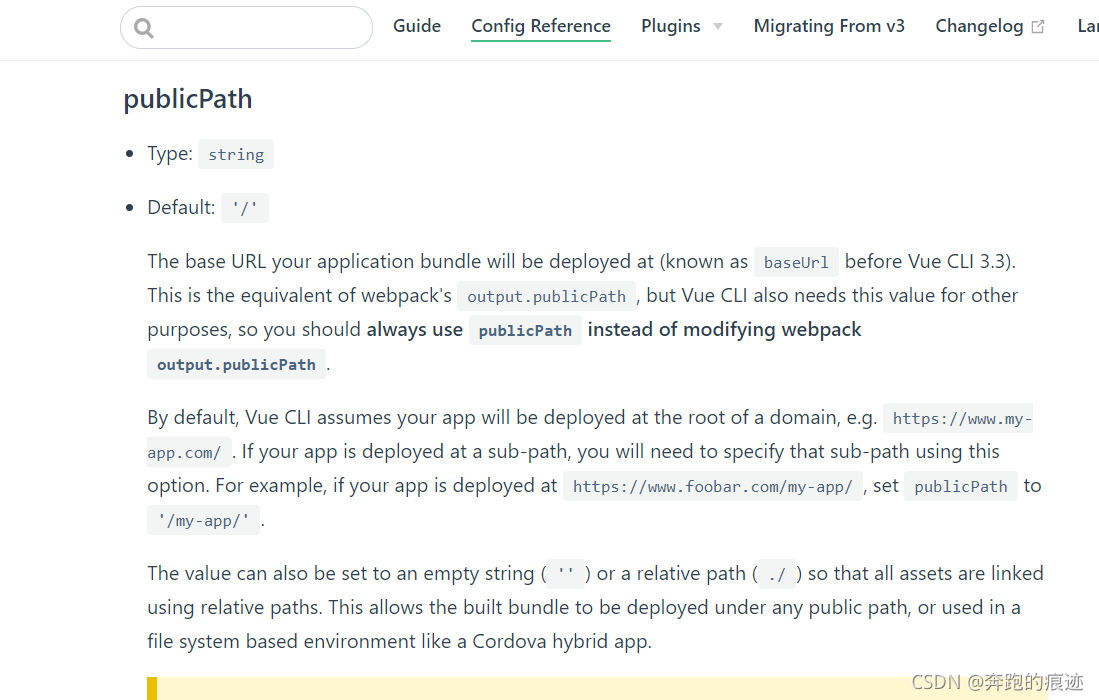Focus the search input box
This screenshot has width=1099, height=700.
click(x=260, y=28)
